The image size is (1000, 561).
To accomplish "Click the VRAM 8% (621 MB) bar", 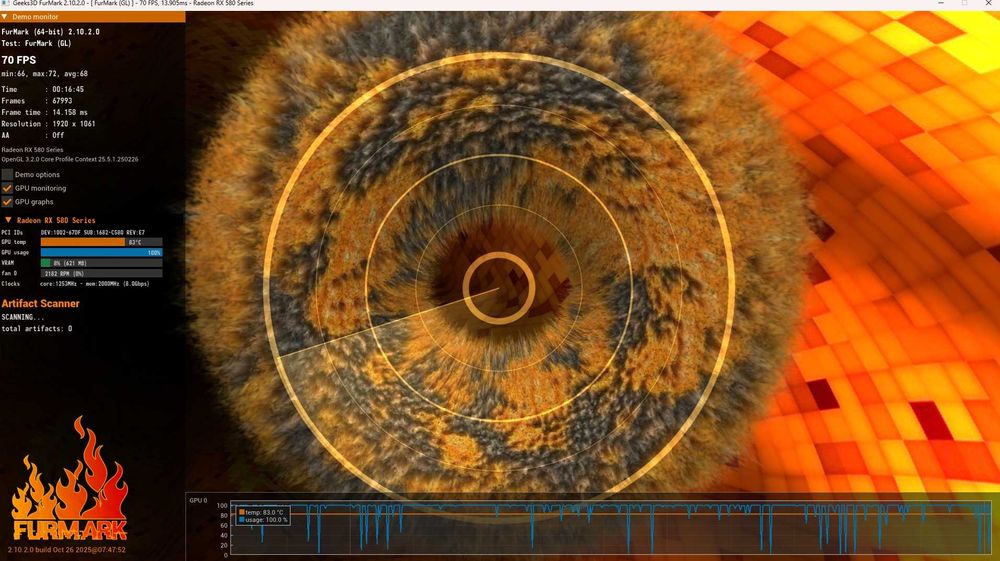I will (101, 263).
